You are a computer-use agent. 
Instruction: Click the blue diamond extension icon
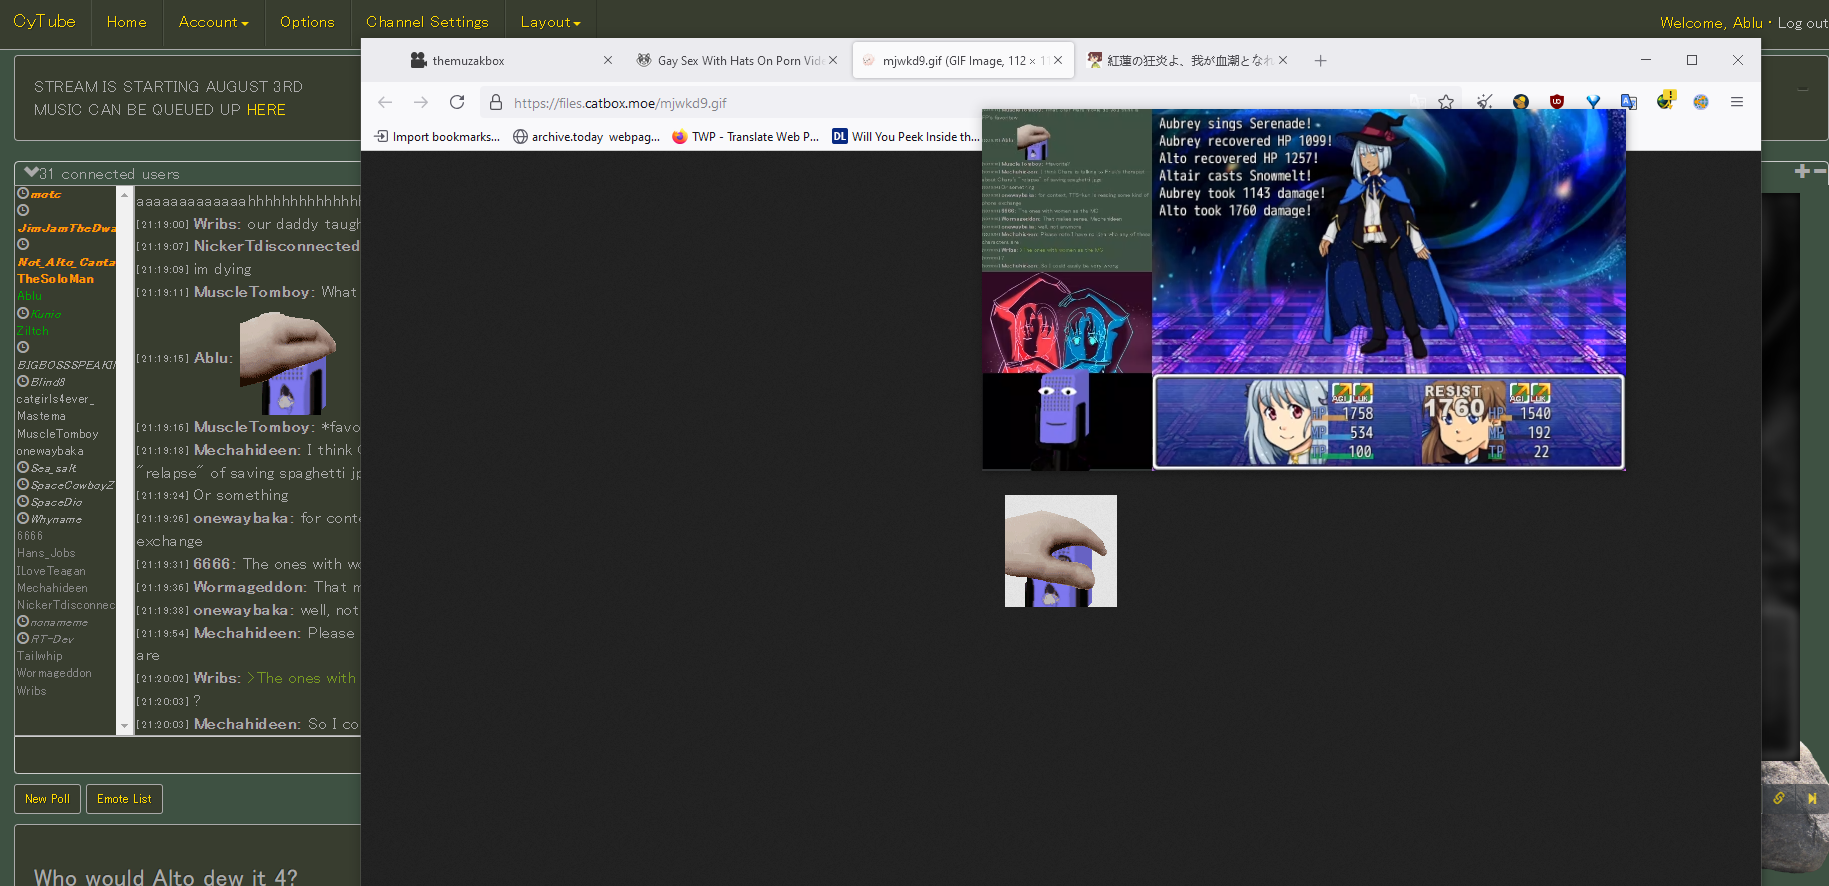(1593, 102)
